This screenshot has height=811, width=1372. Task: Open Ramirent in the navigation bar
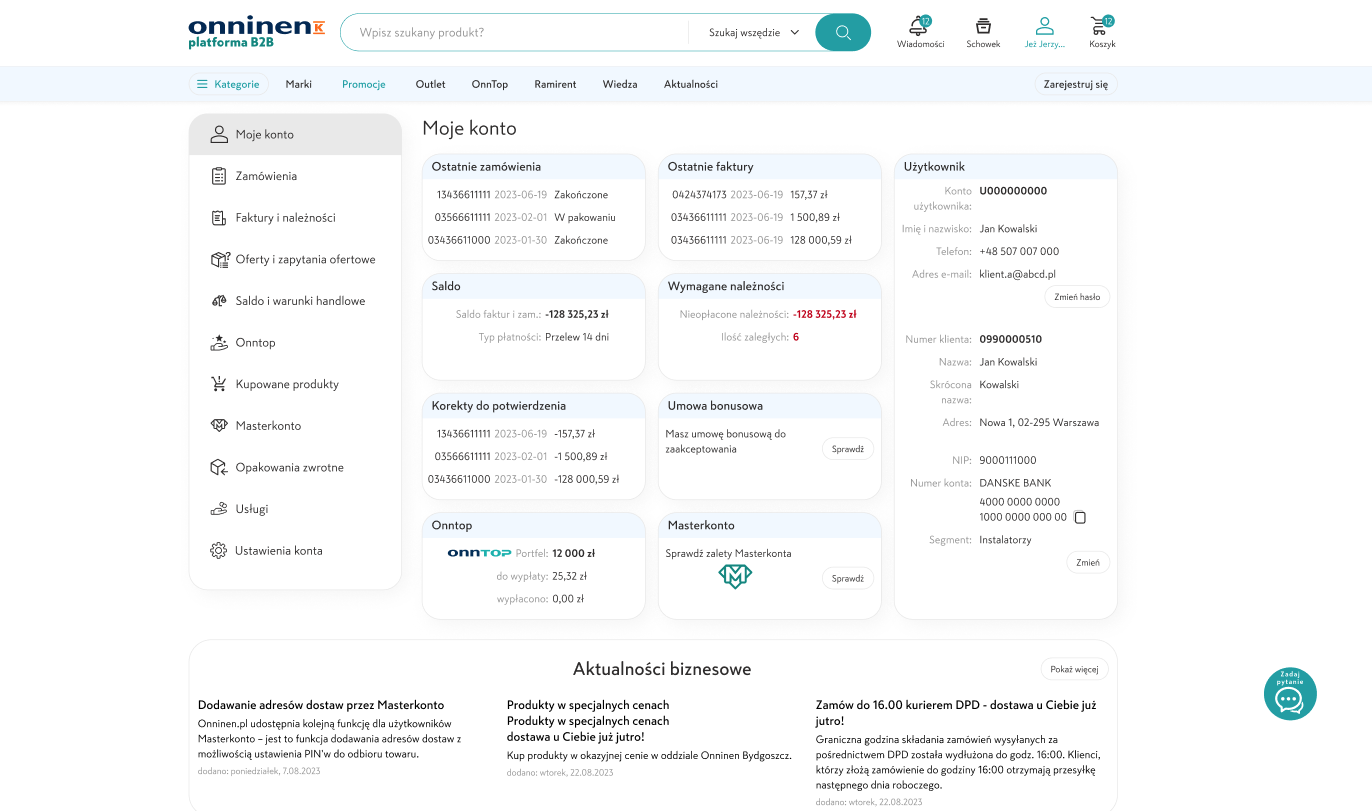(555, 84)
